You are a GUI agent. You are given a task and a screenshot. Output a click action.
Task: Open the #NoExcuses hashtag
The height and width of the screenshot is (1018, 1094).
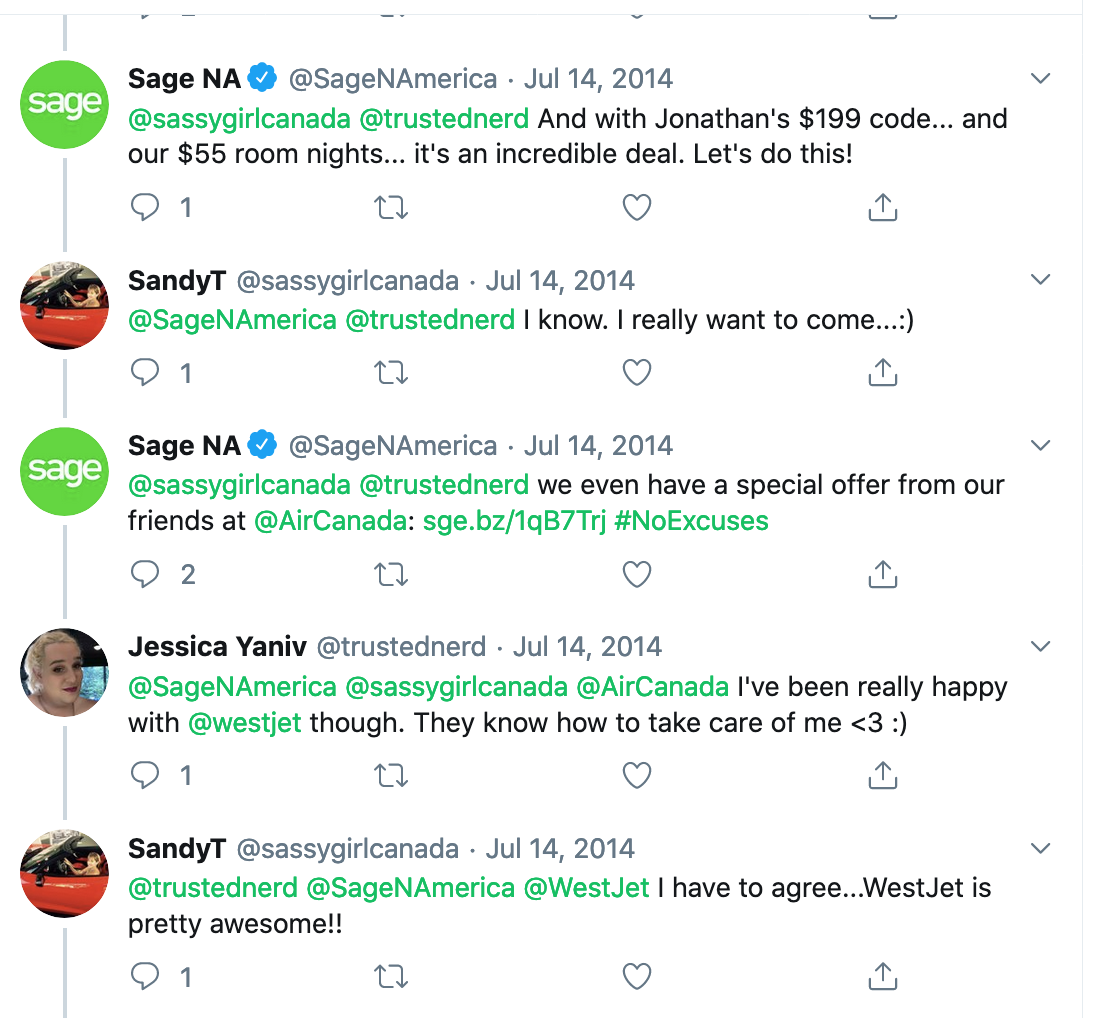691,521
